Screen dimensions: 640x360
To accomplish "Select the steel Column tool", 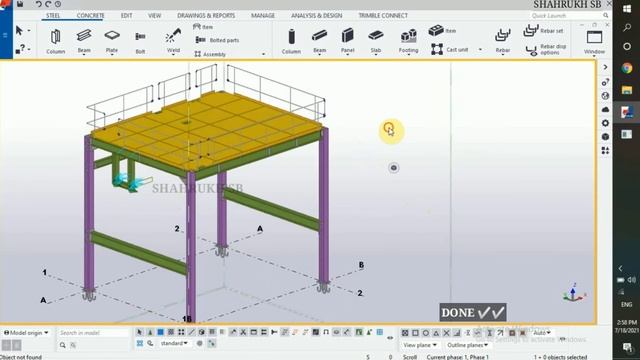I will pyautogui.click(x=56, y=41).
